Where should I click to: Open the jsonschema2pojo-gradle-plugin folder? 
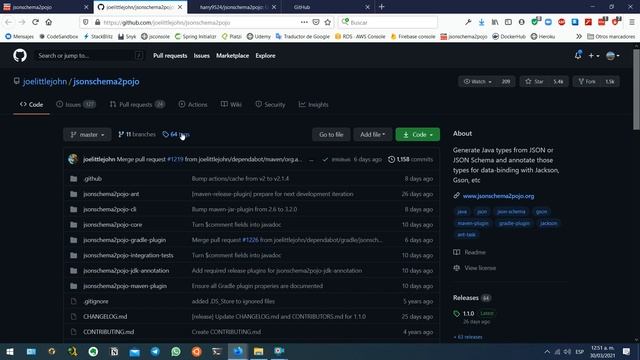click(124, 240)
